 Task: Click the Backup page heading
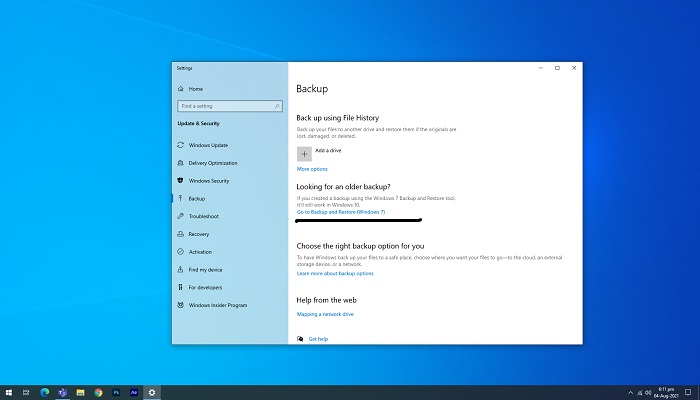(312, 89)
